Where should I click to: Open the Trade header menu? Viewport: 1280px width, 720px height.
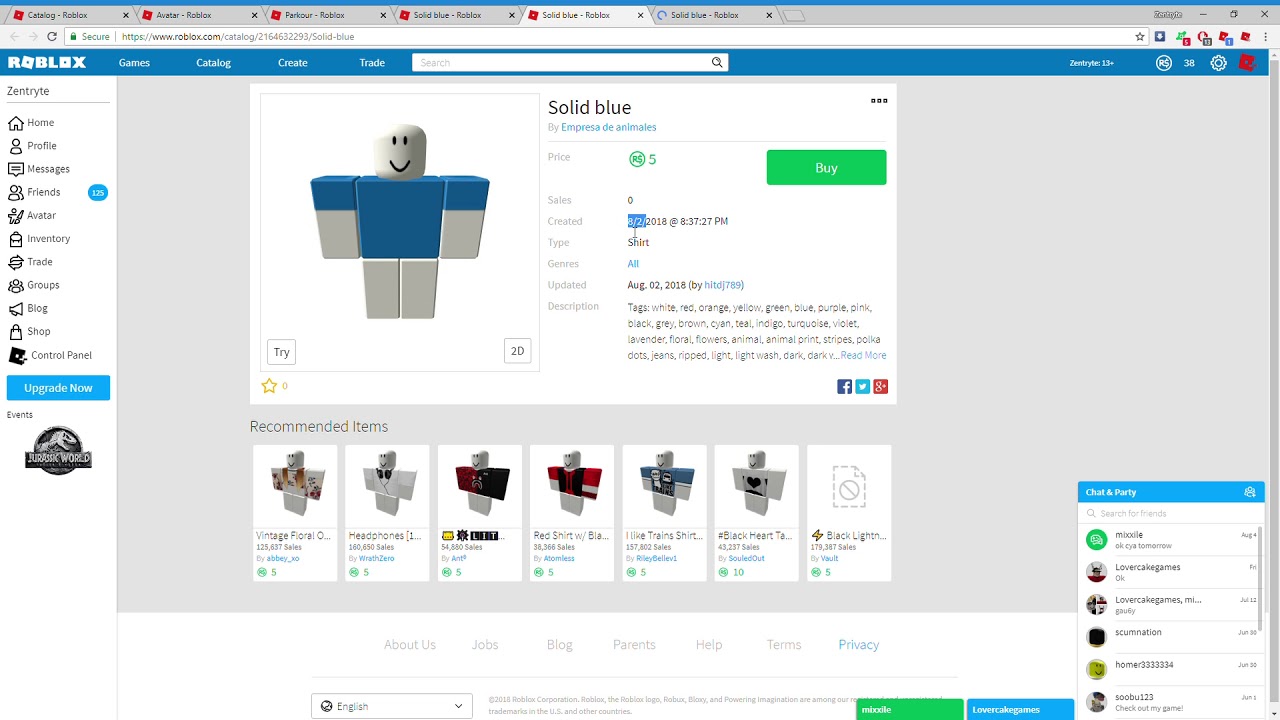[372, 62]
